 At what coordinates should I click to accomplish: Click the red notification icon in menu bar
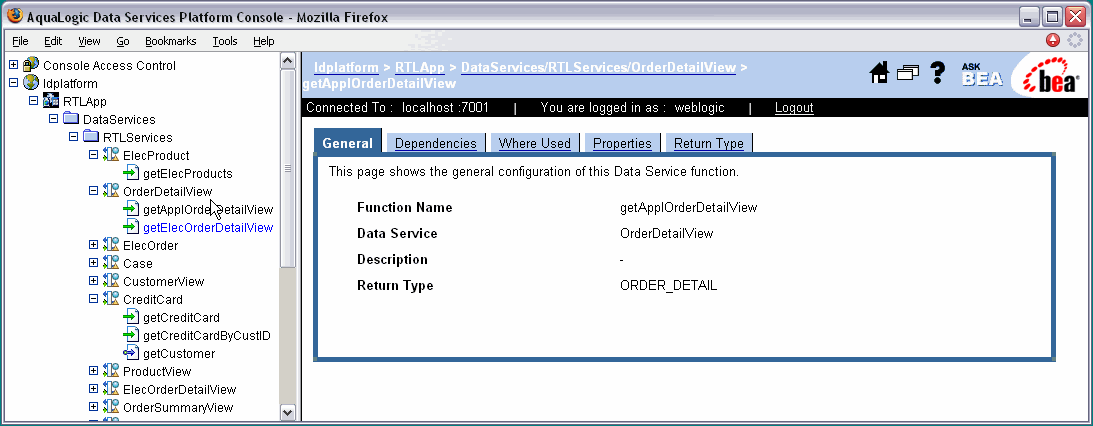[1053, 40]
